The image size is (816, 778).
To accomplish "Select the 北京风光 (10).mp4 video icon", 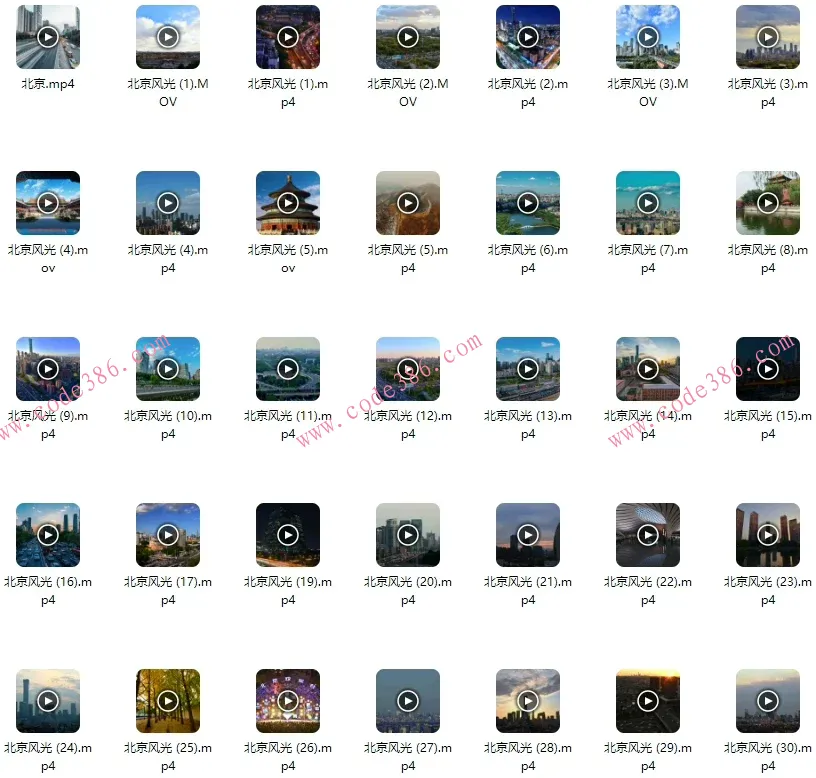I will [168, 369].
